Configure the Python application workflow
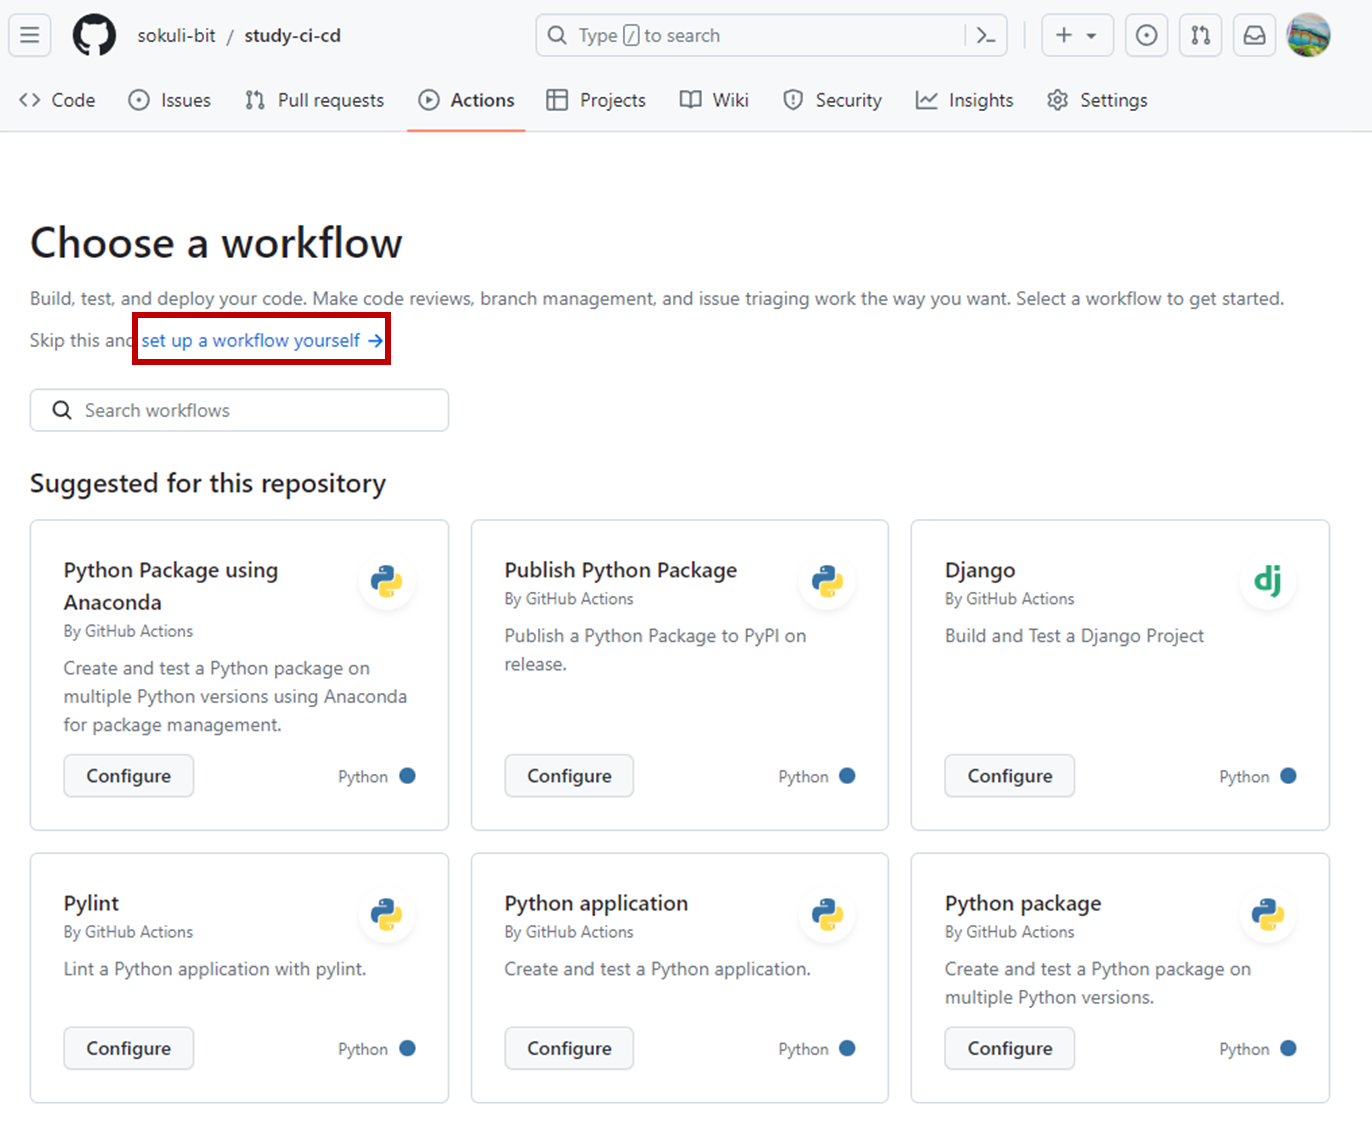The height and width of the screenshot is (1125, 1372). [x=569, y=1048]
